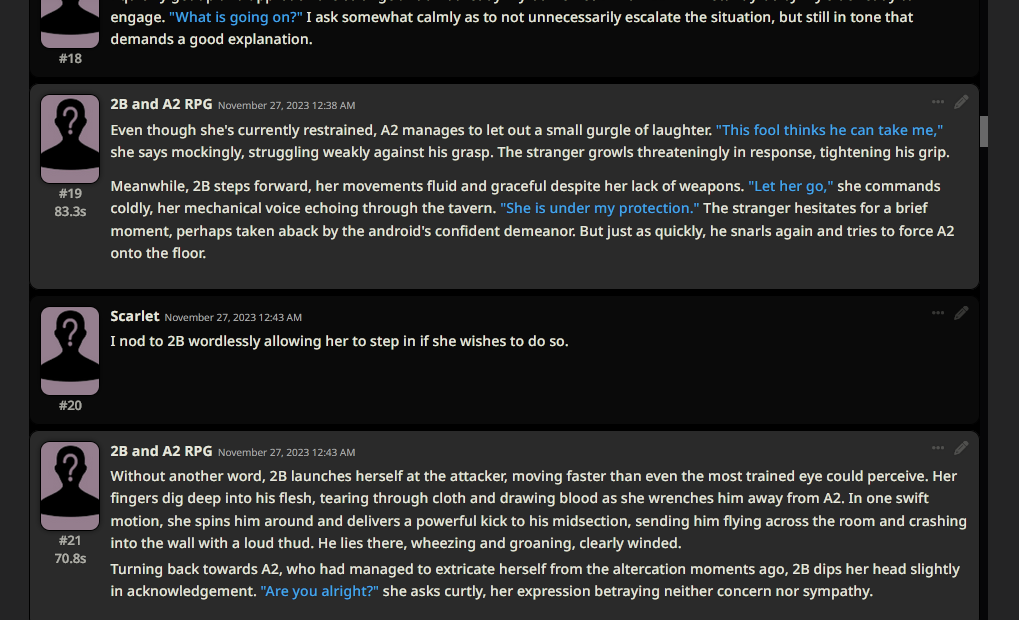Click the 83.3s generation timer

(70, 211)
